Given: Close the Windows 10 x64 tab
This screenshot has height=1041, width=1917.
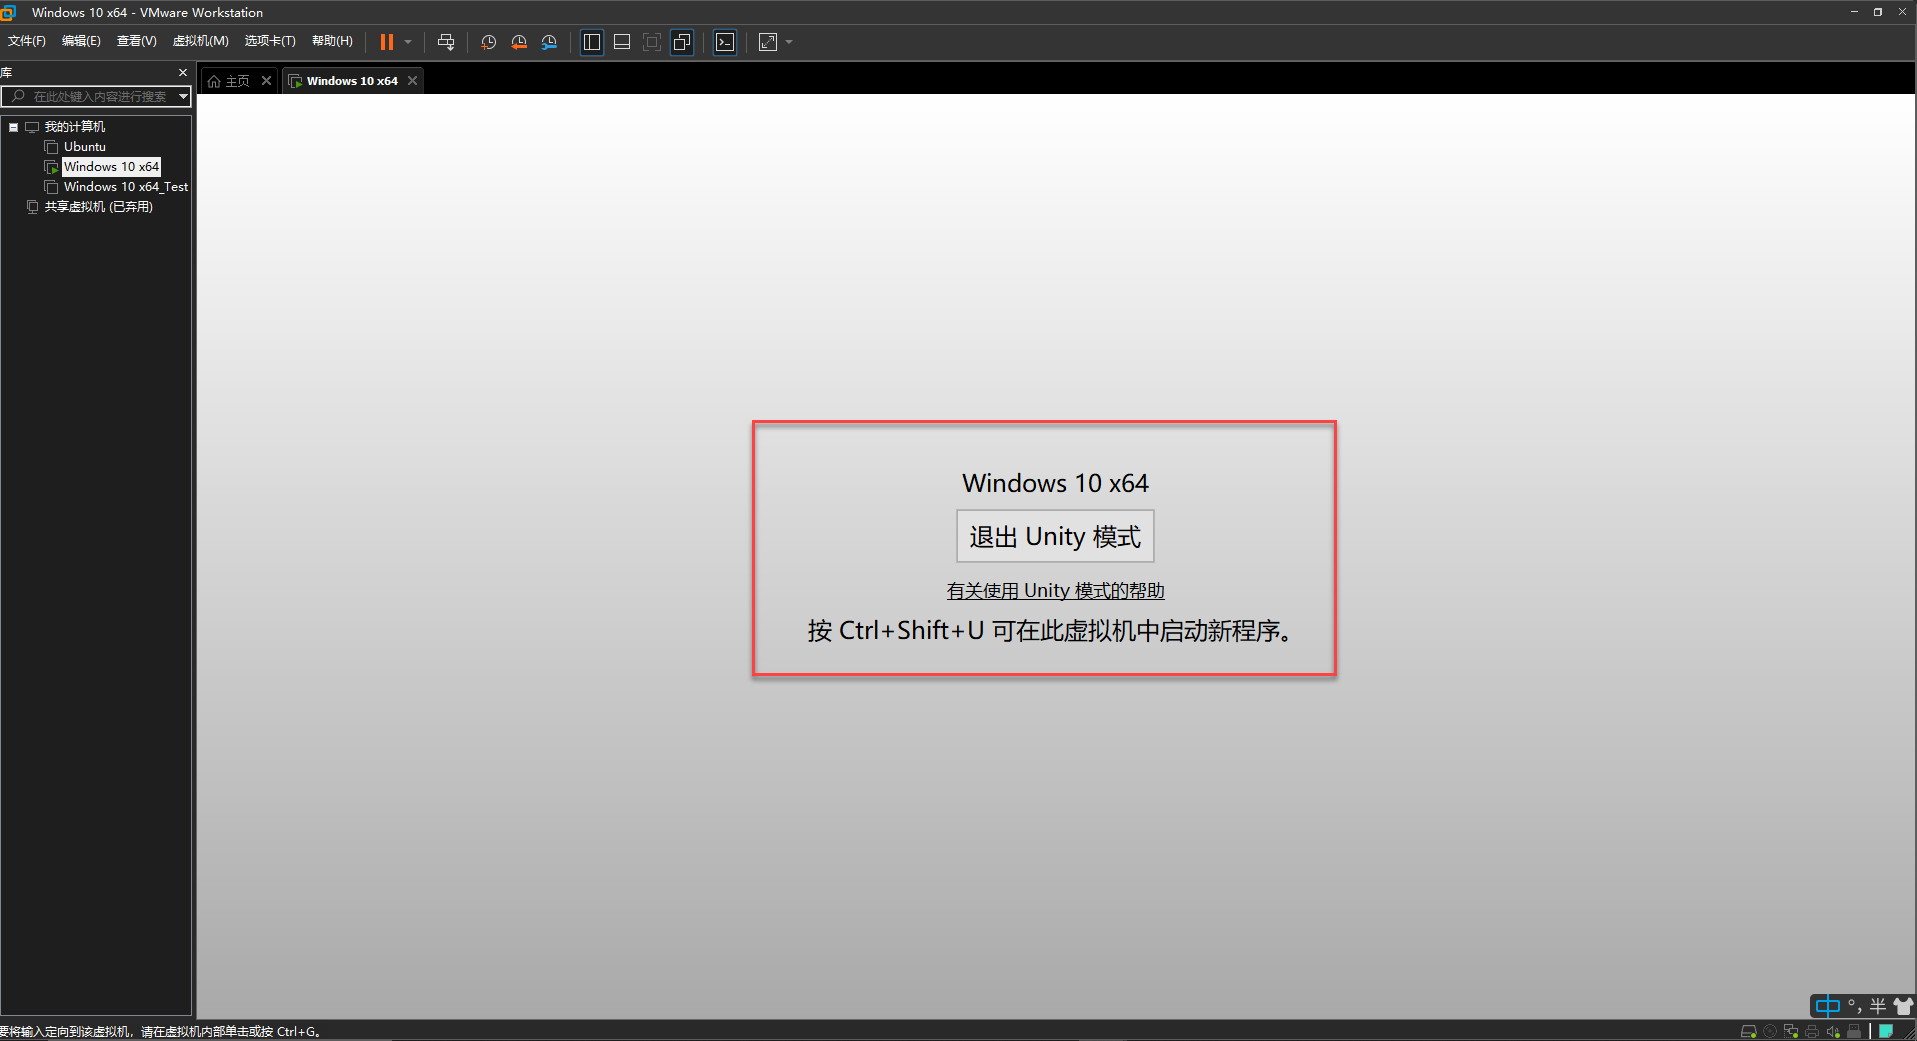Looking at the screenshot, I should 412,81.
